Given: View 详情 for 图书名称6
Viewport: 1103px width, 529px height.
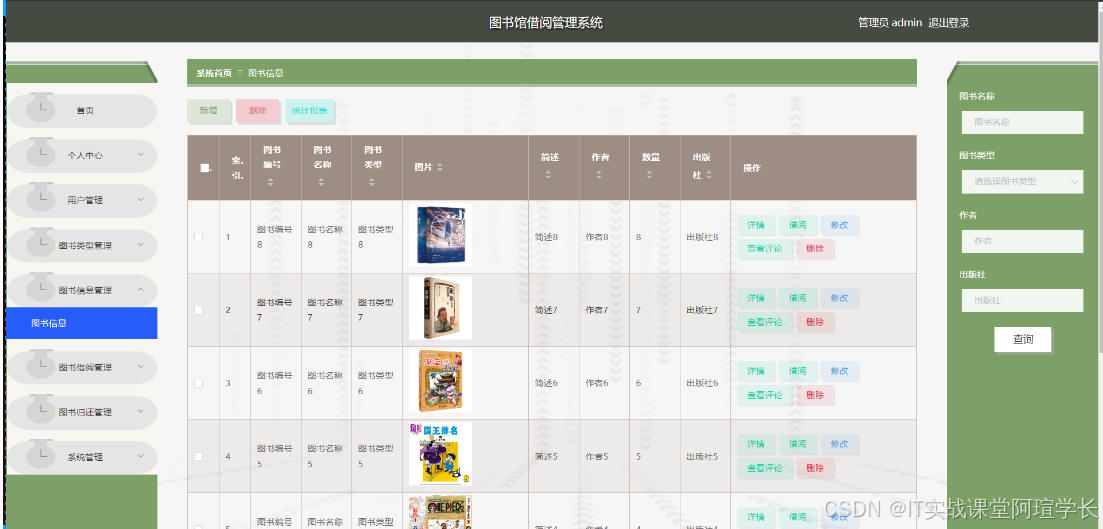Looking at the screenshot, I should [x=756, y=371].
